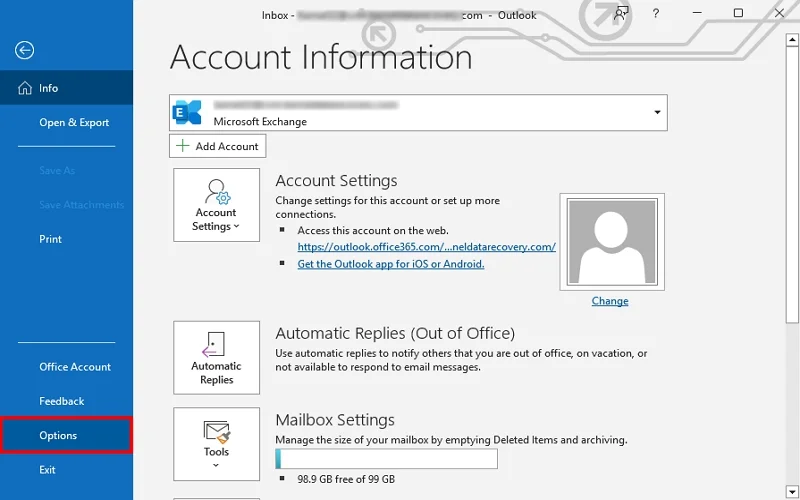This screenshot has height=500, width=800.
Task: Click Change under the profile photo
Action: [610, 301]
